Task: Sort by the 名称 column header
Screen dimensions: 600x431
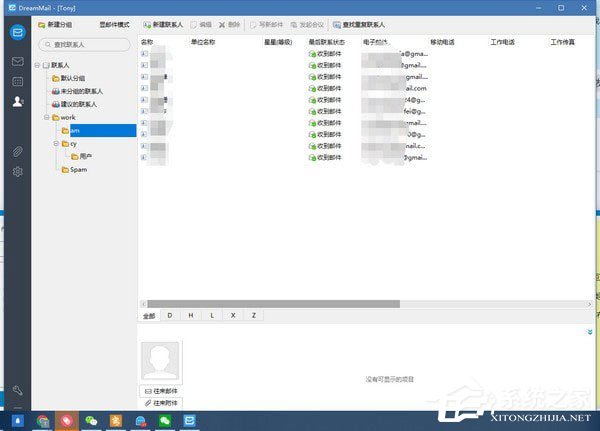Action: [x=147, y=42]
